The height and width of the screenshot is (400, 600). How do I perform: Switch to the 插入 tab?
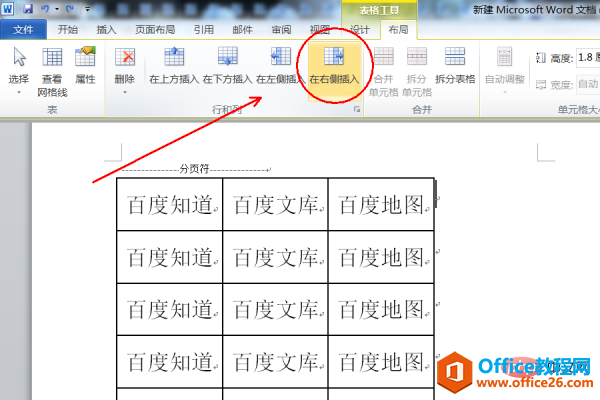[106, 29]
